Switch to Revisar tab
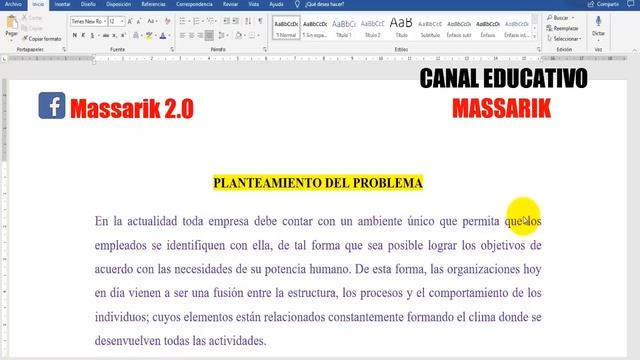 tap(231, 4)
